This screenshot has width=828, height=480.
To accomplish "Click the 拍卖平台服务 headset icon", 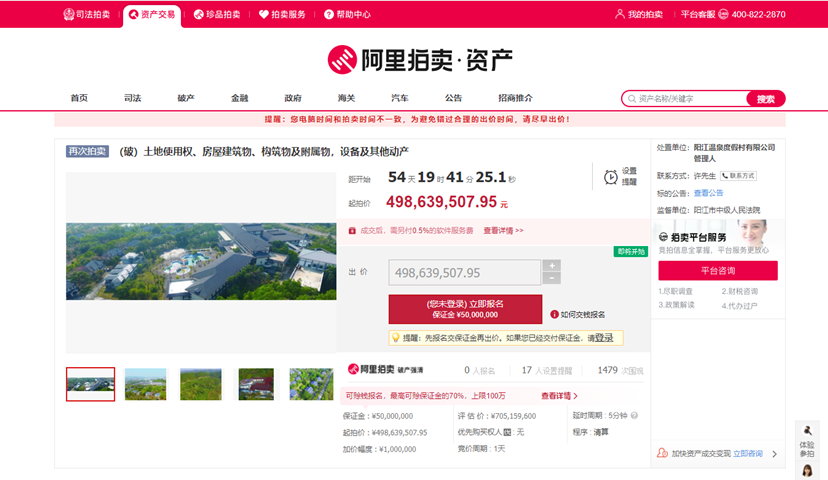I will (x=663, y=237).
